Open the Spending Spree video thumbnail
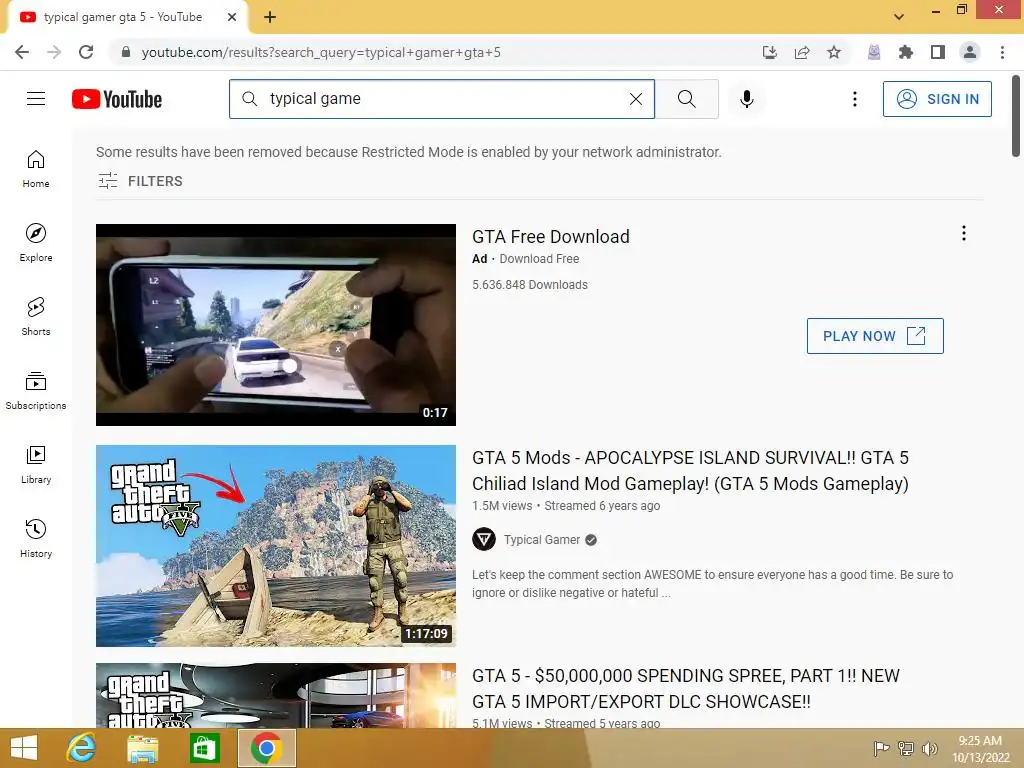 (276, 696)
